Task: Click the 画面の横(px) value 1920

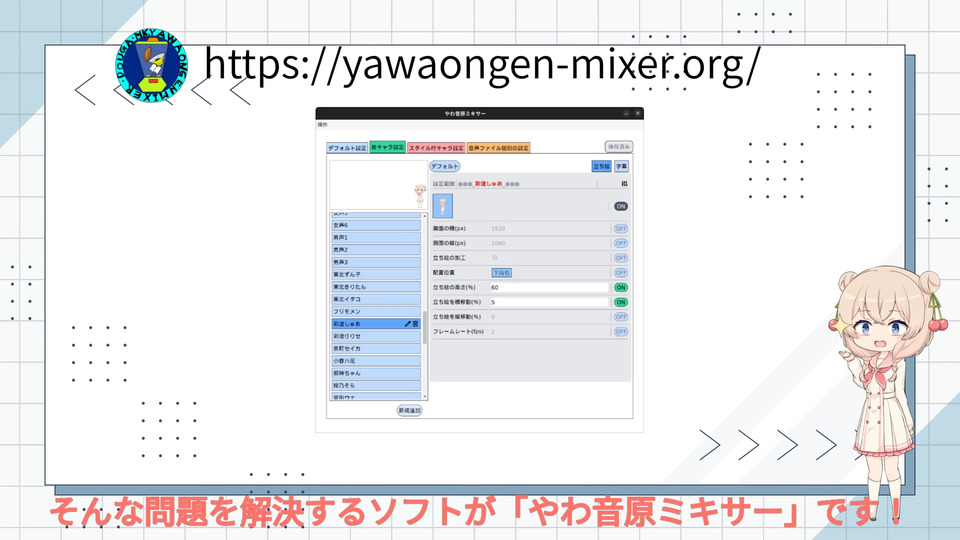Action: [498, 228]
